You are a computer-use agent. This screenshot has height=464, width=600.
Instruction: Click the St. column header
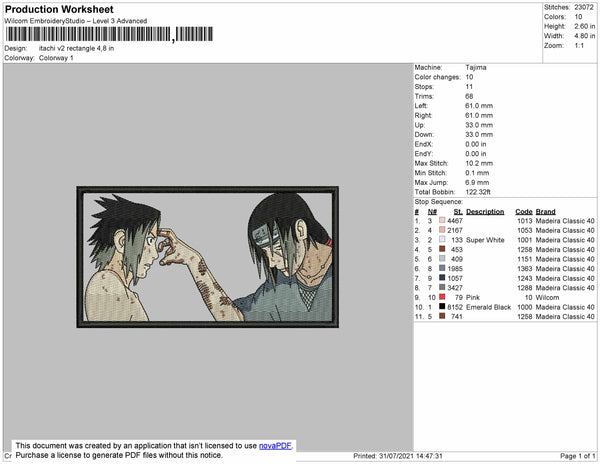click(458, 212)
